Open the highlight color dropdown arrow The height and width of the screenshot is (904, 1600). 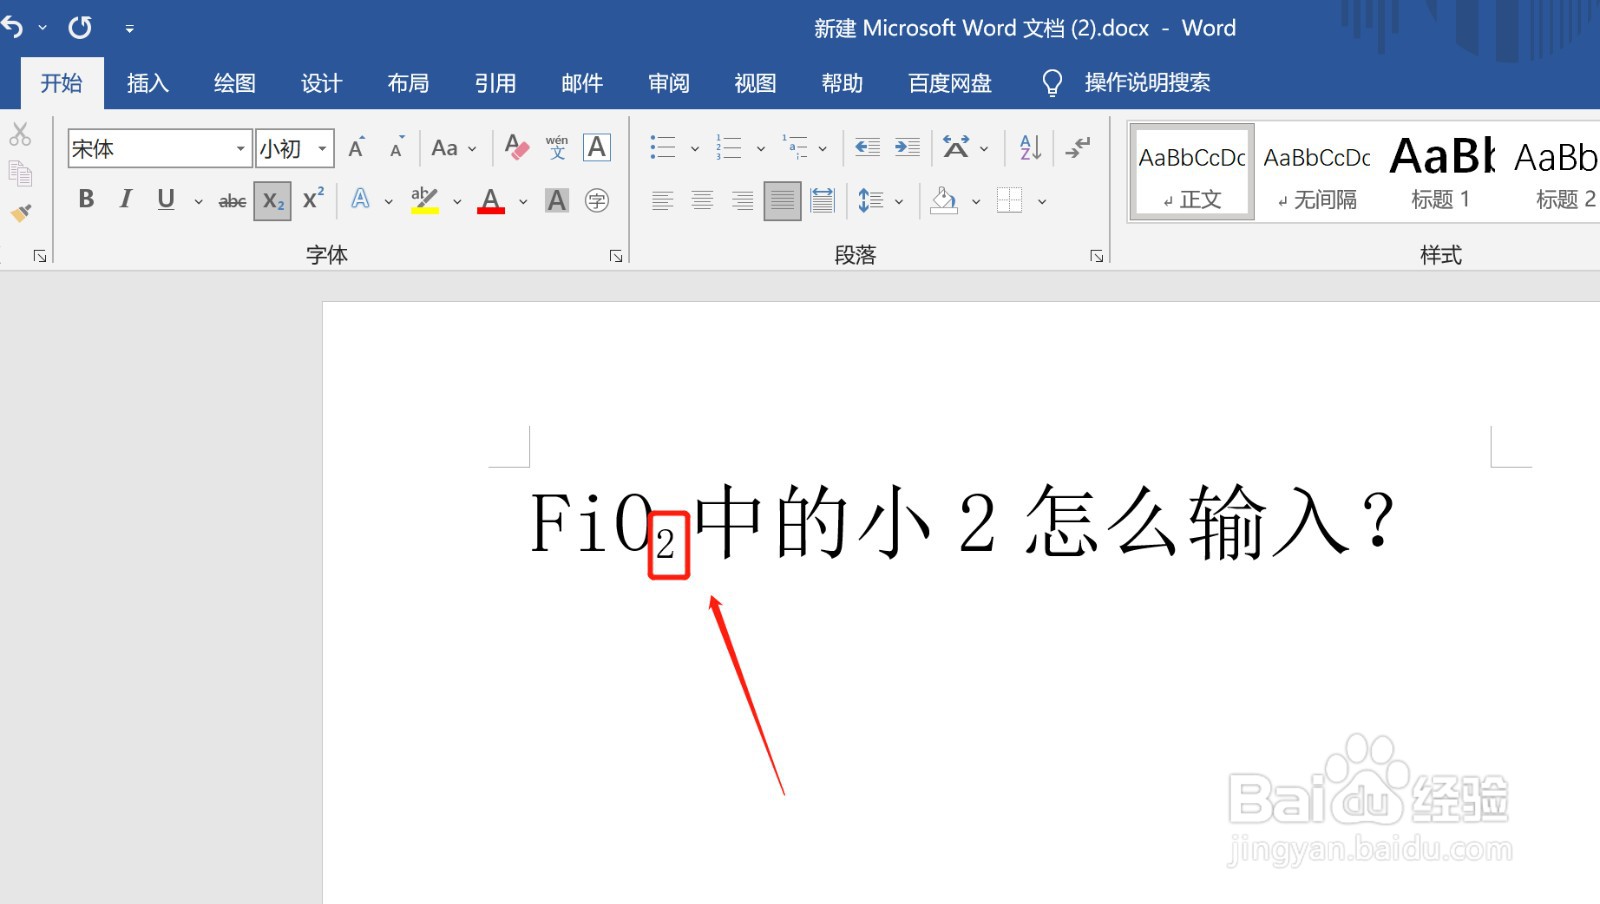coord(457,201)
